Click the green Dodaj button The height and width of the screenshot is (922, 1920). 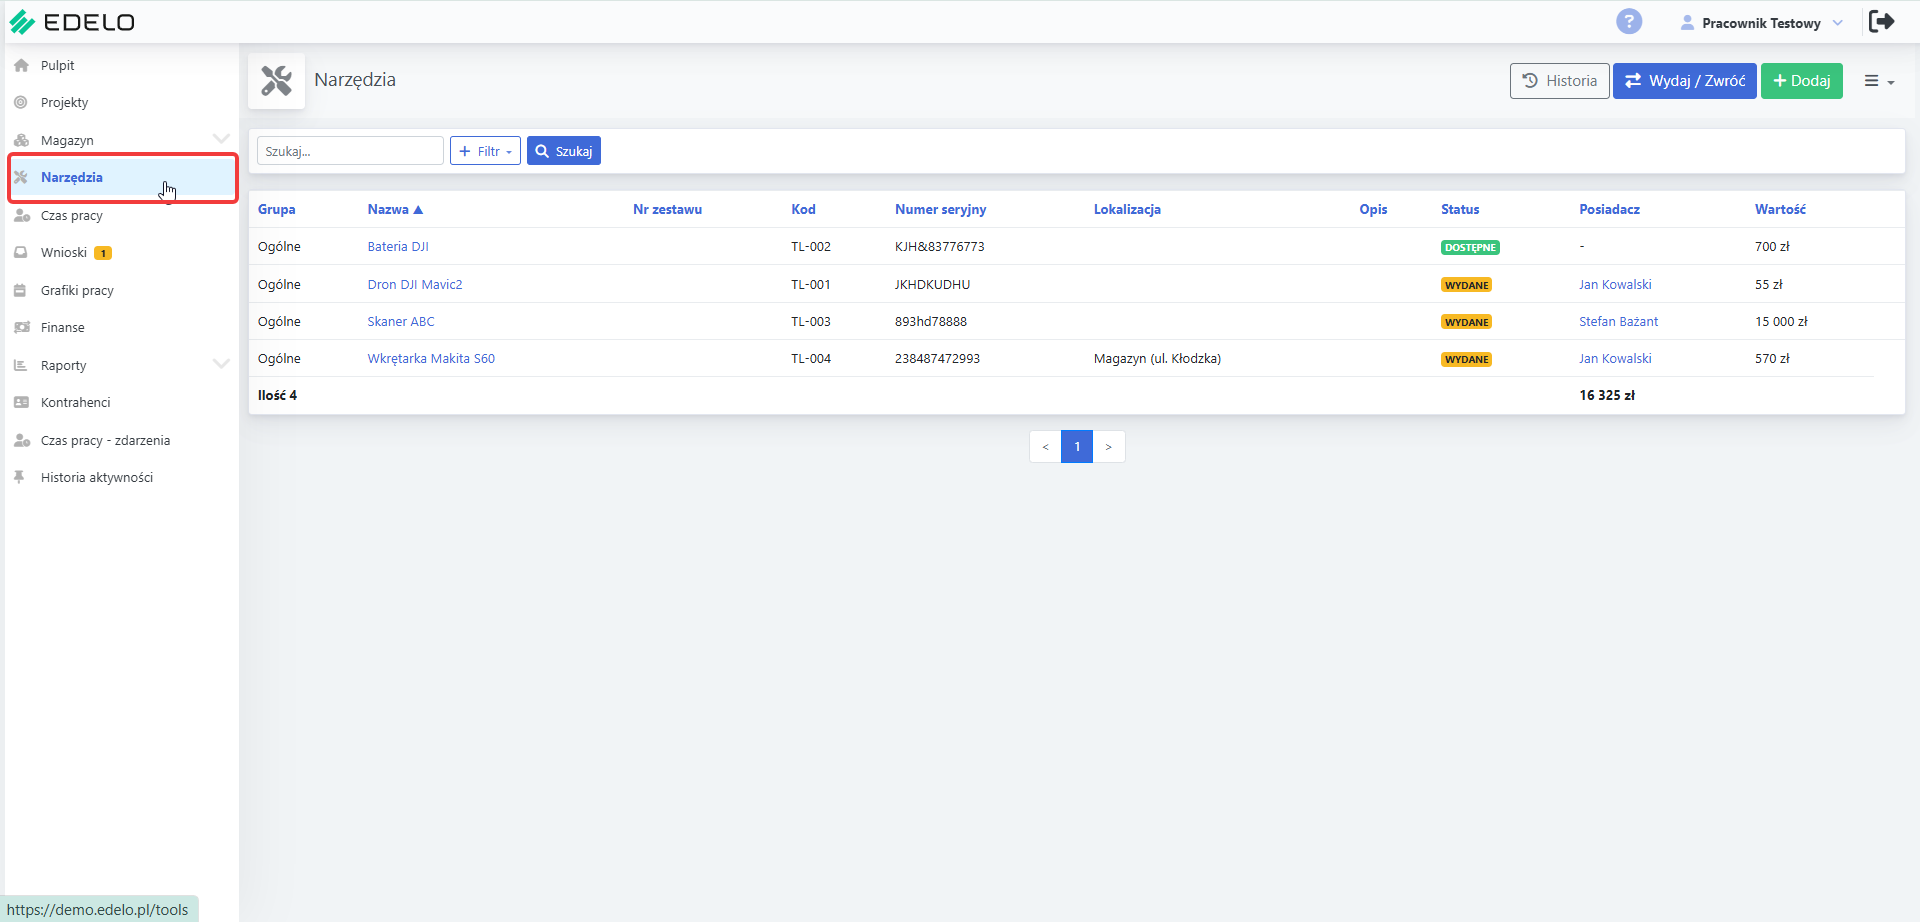click(1801, 81)
